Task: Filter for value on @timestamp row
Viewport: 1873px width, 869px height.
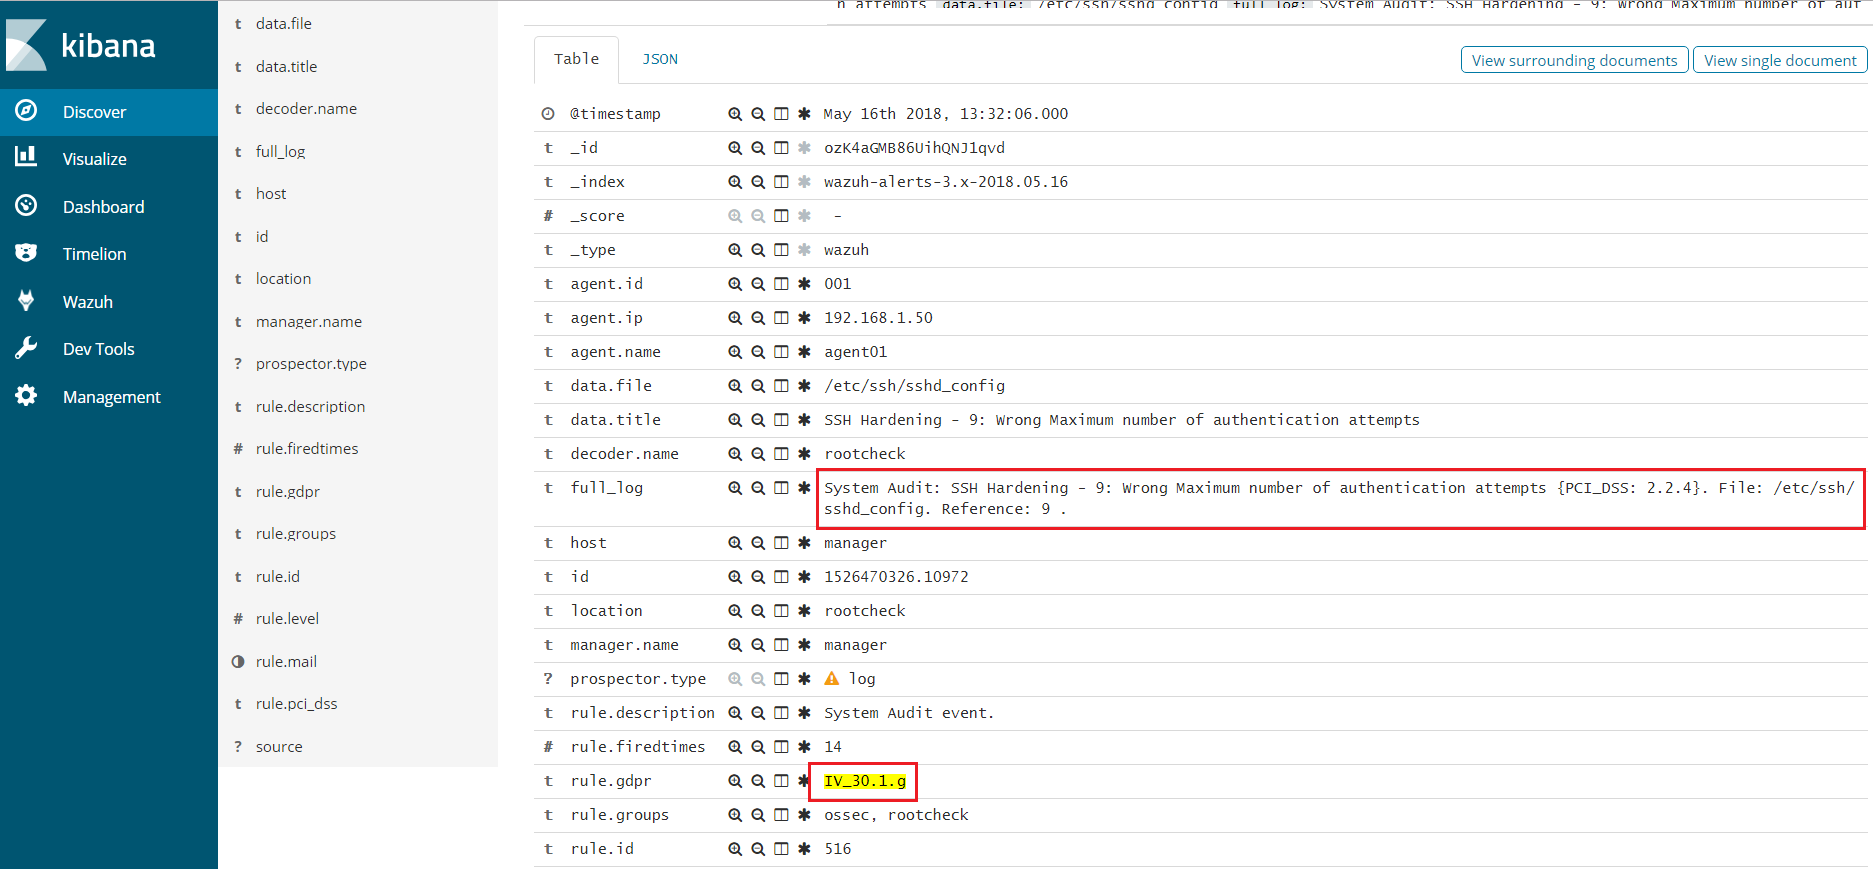Action: tap(735, 114)
